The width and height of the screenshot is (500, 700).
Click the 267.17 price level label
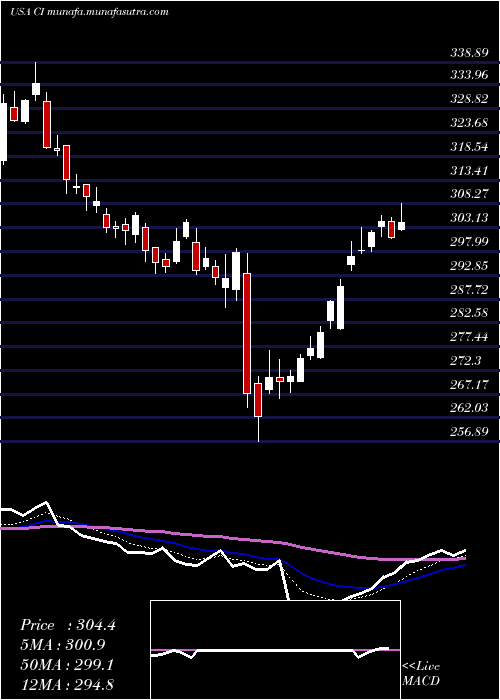(469, 384)
